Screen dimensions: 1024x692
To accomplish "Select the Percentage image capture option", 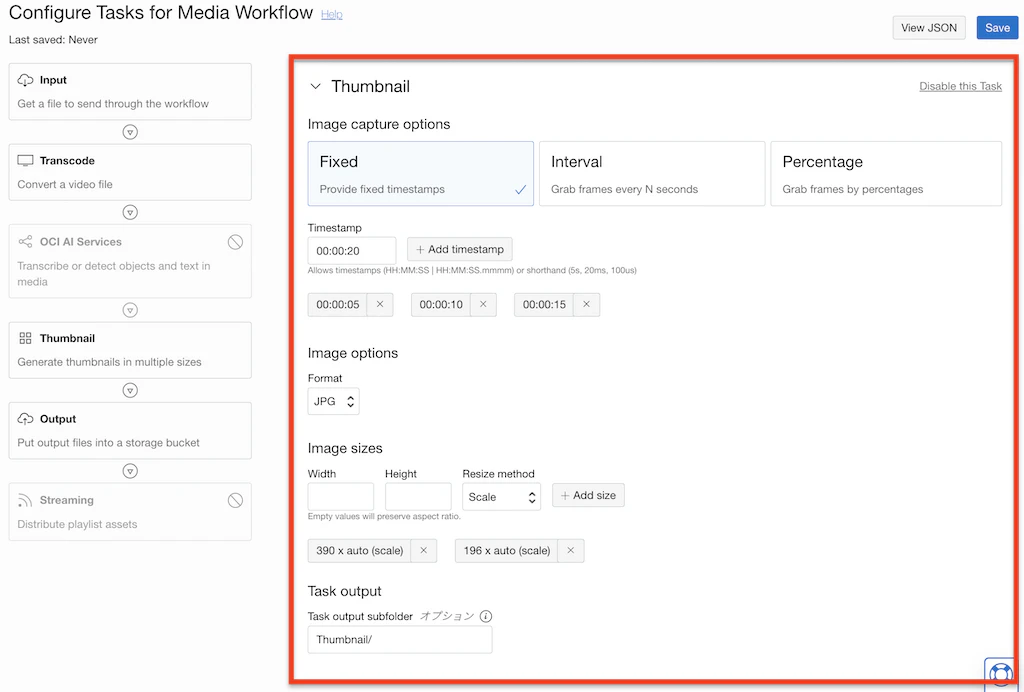I will (x=886, y=174).
